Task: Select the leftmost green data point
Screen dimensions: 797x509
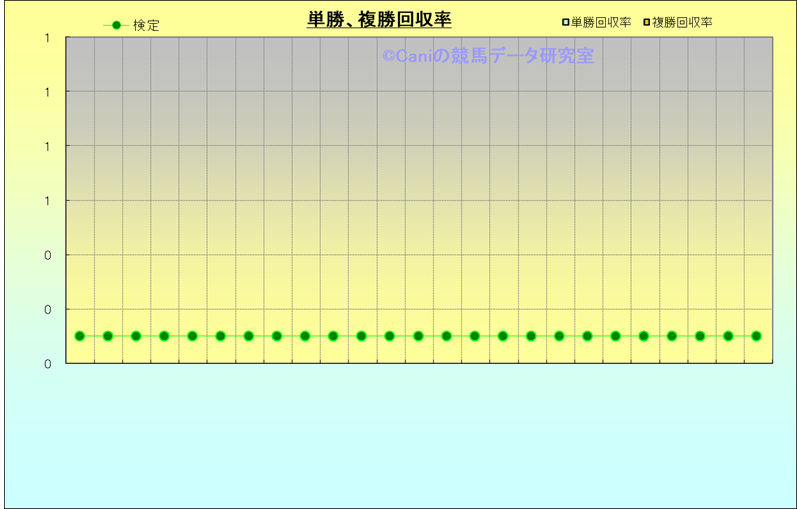Action: pyautogui.click(x=80, y=336)
